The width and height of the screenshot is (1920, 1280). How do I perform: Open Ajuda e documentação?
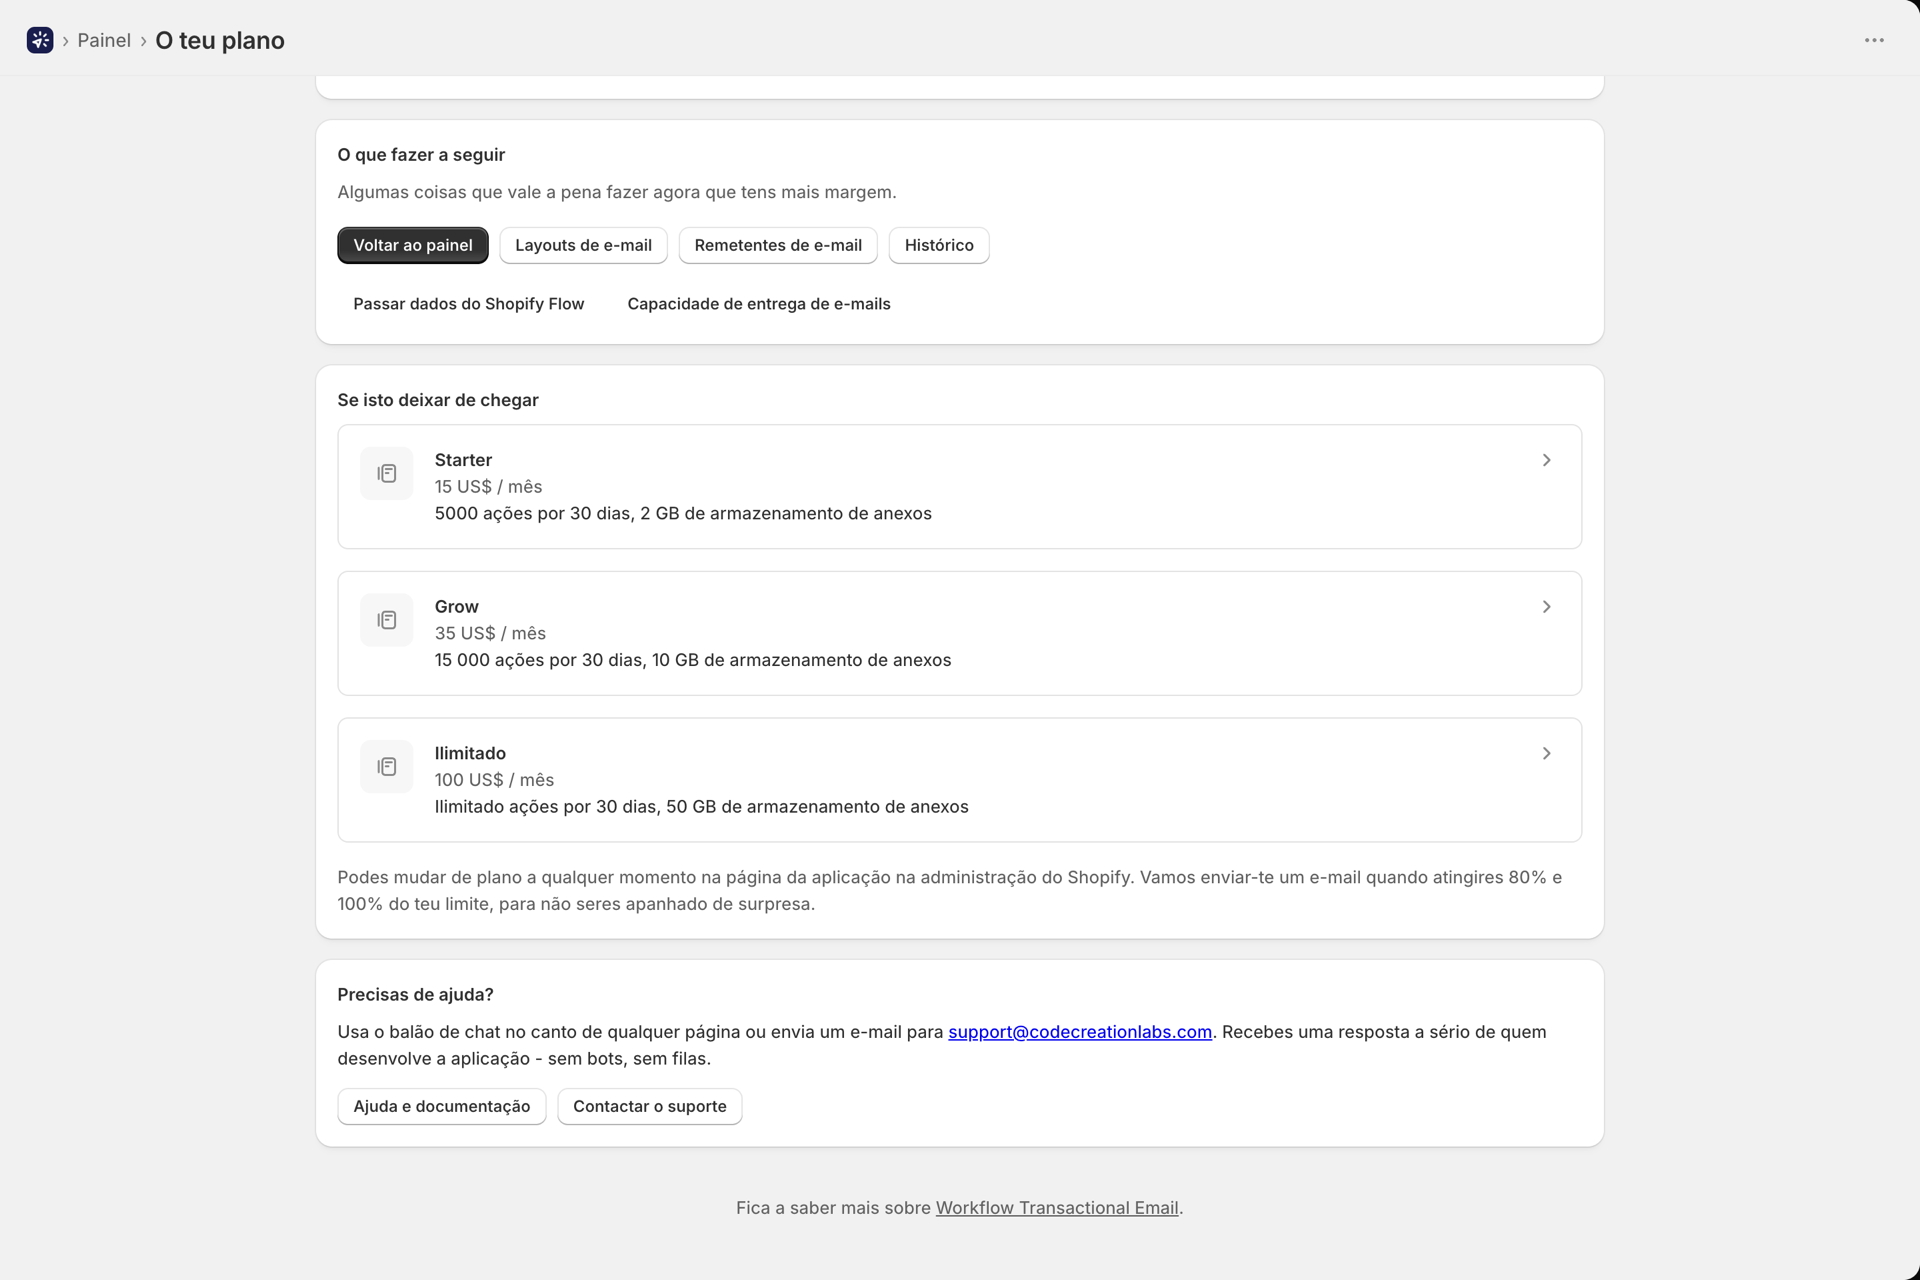click(x=442, y=1106)
